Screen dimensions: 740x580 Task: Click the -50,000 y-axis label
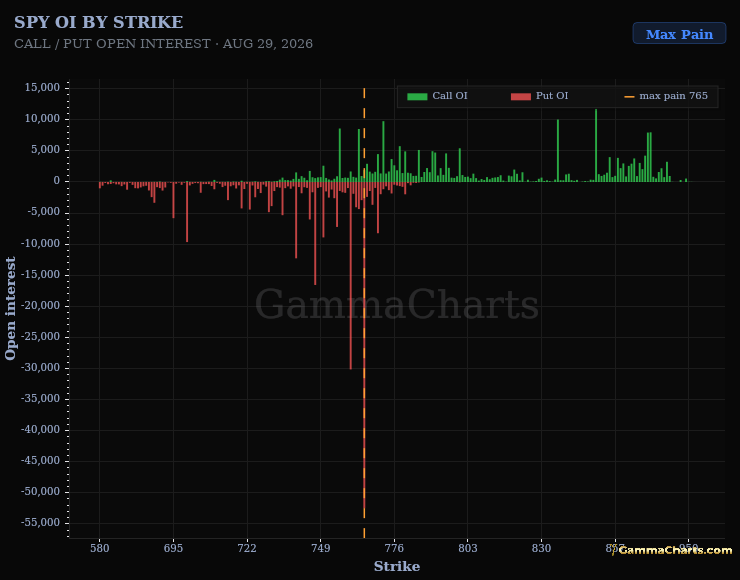(x=41, y=492)
